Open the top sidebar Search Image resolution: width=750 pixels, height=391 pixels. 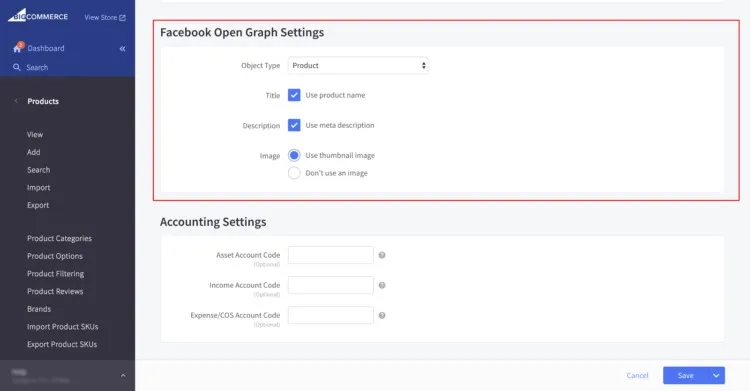(x=37, y=67)
